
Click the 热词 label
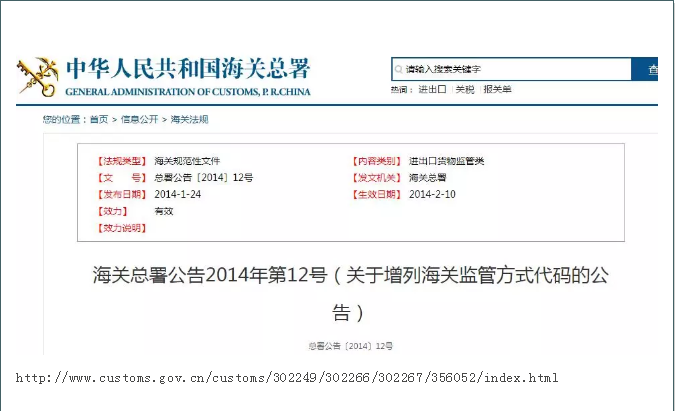pyautogui.click(x=402, y=89)
